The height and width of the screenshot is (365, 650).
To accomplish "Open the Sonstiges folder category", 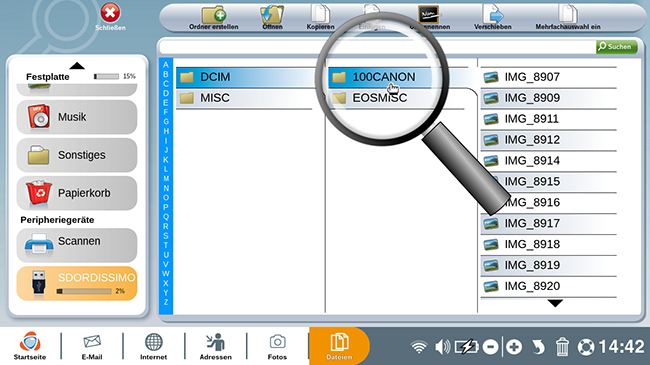I will point(77,155).
